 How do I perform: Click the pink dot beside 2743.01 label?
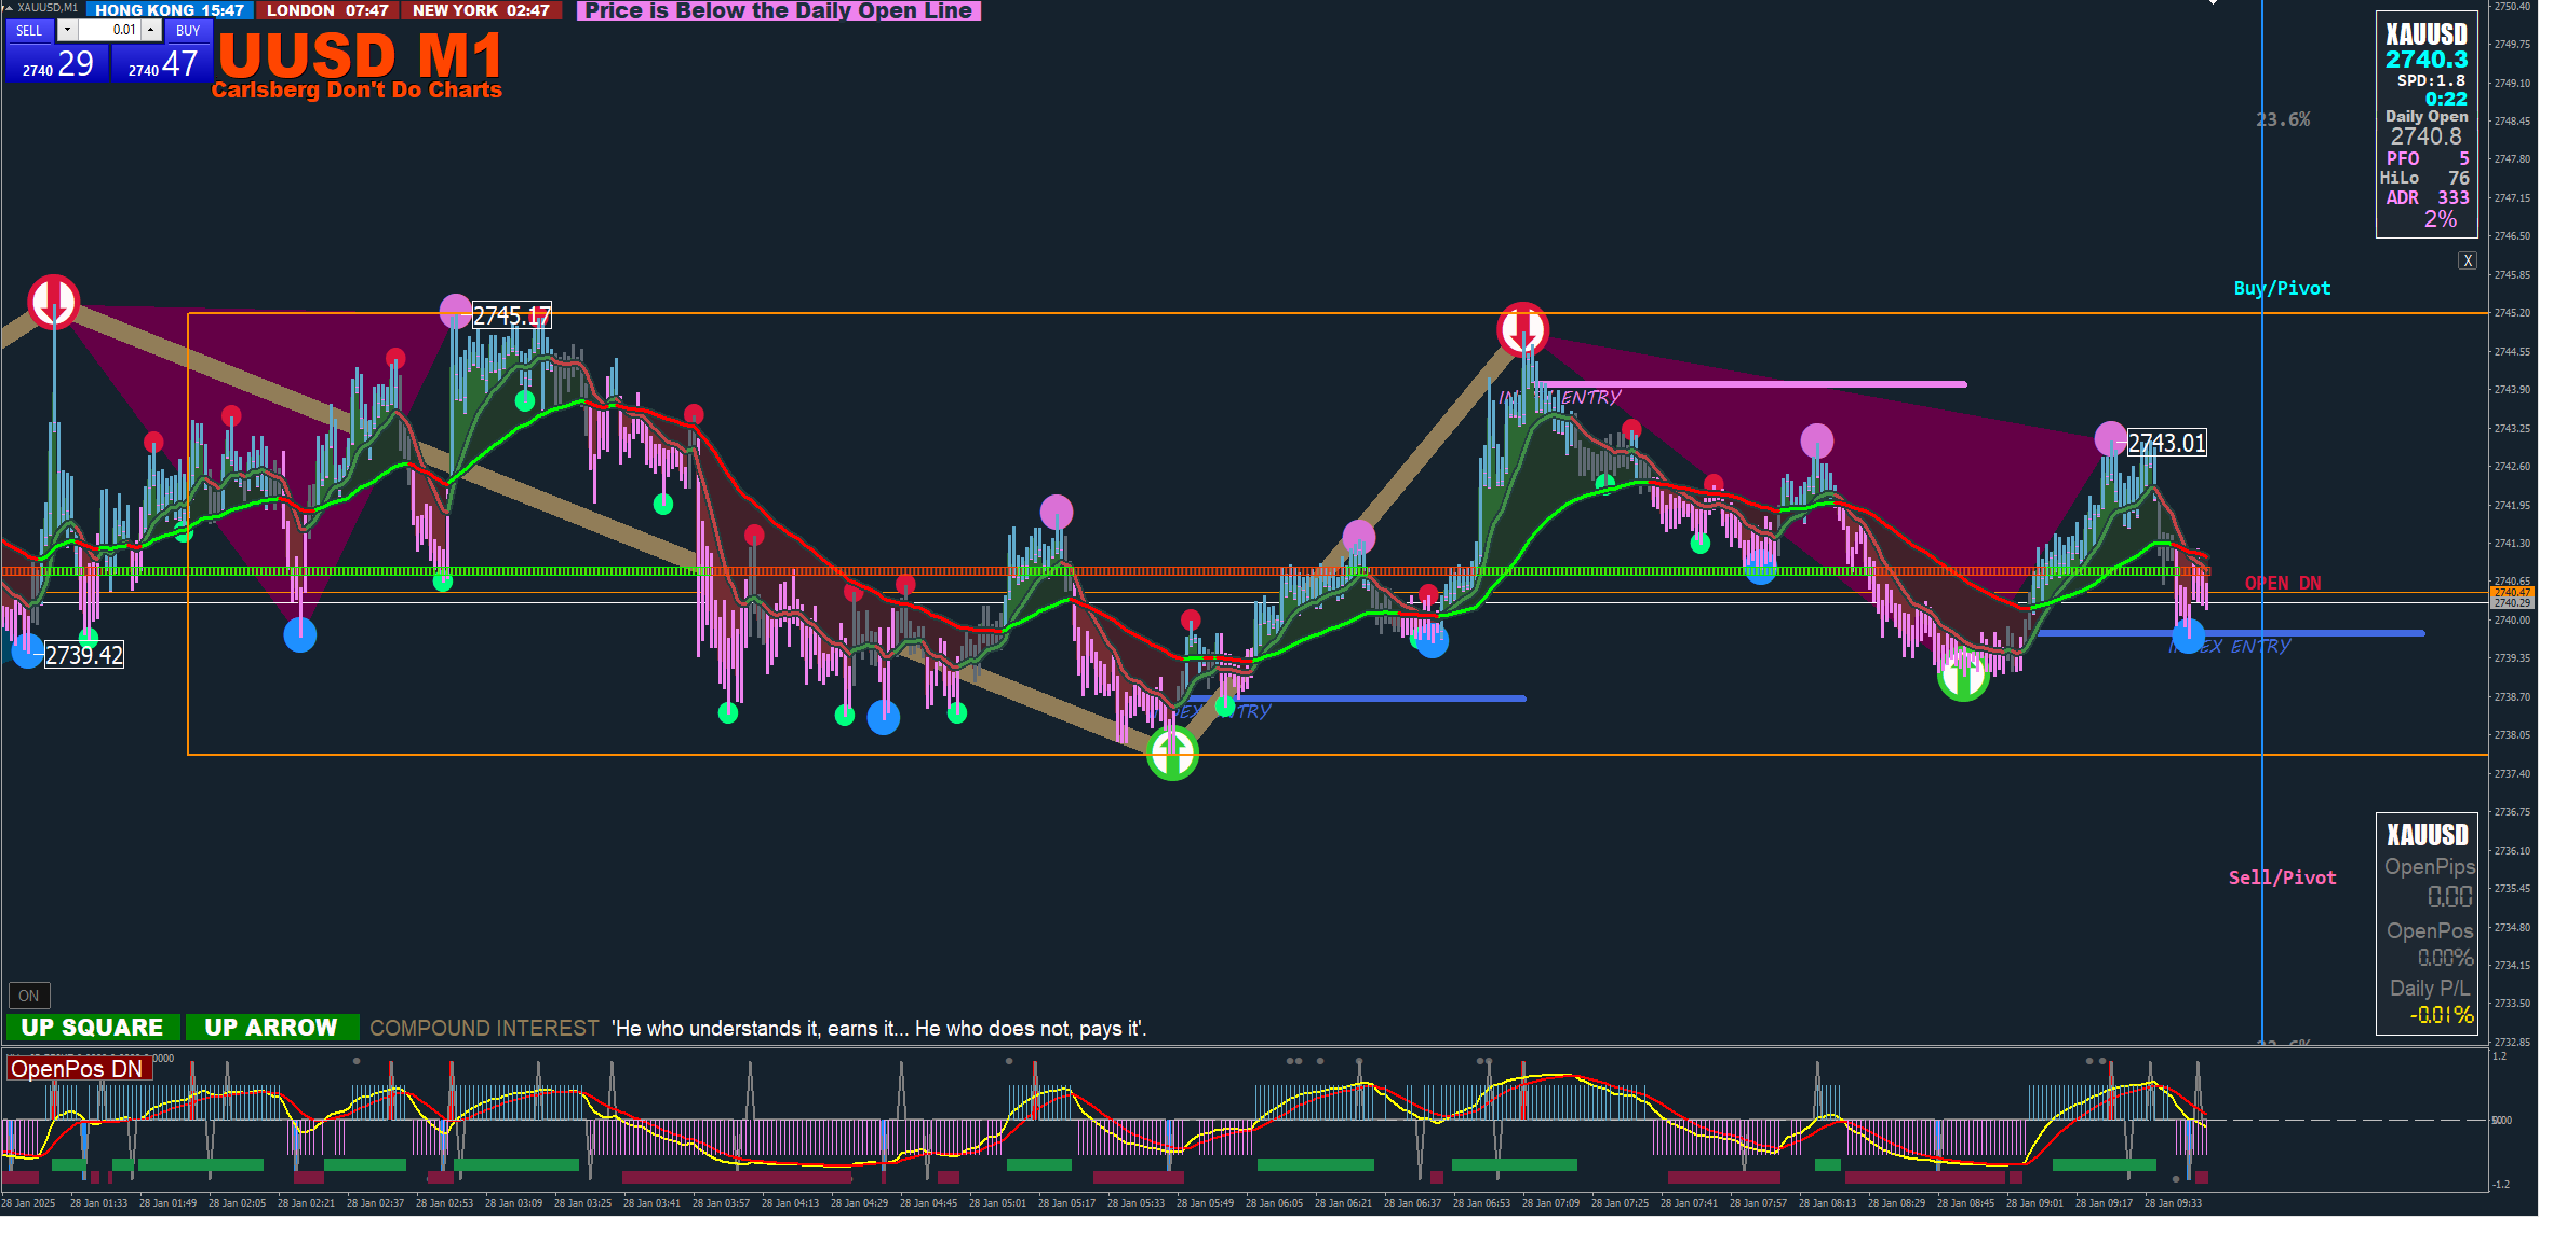(x=2110, y=438)
